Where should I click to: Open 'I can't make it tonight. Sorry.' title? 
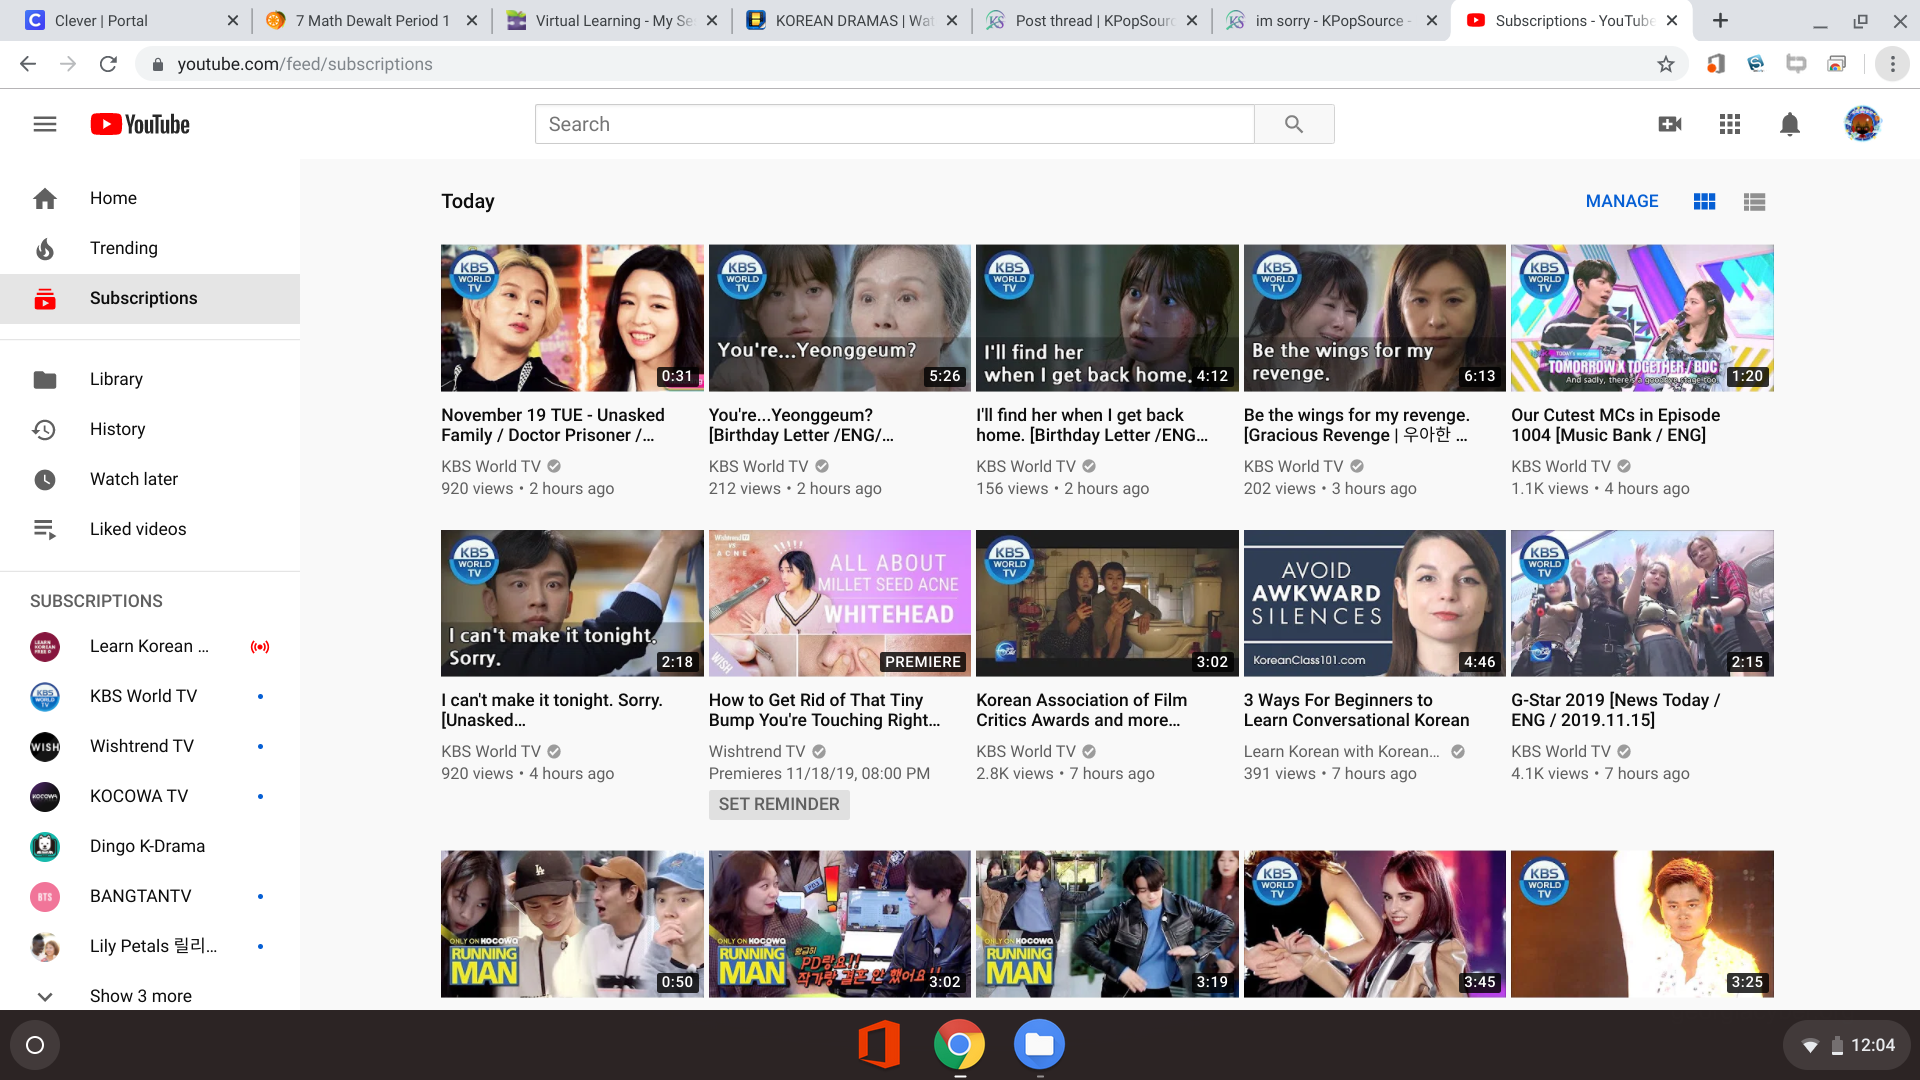552,710
